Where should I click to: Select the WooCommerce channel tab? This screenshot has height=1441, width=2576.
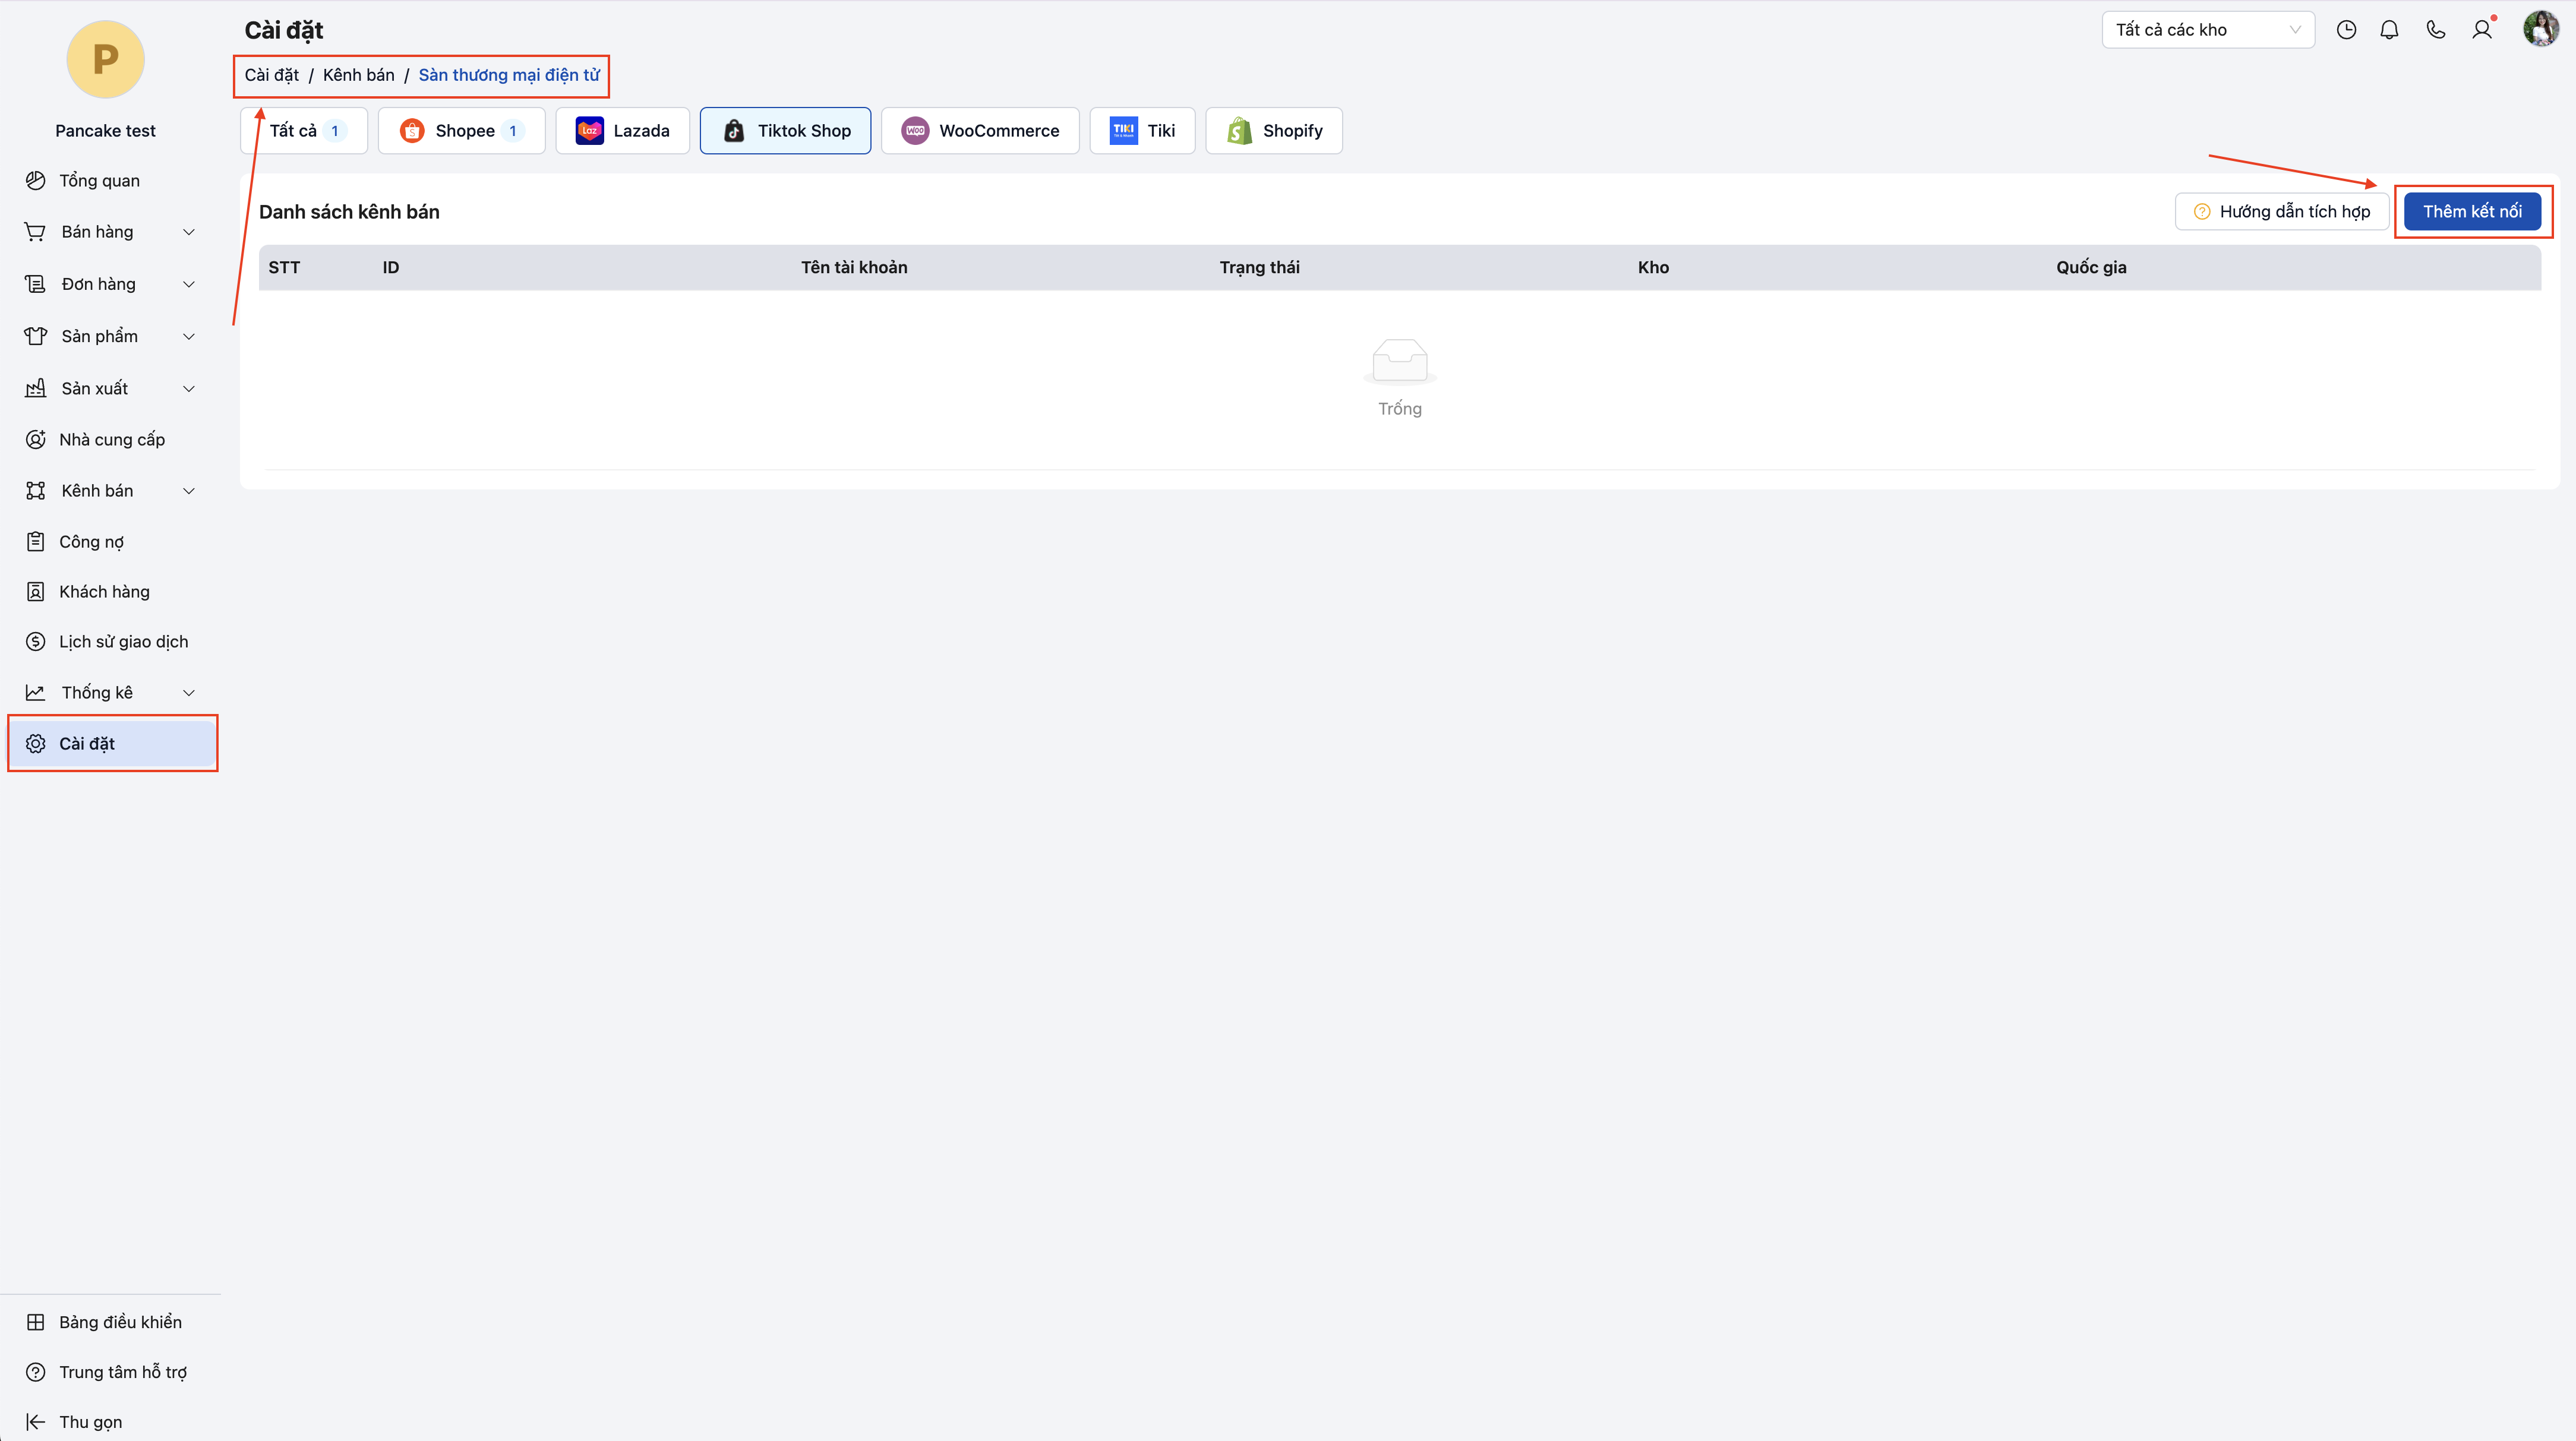click(x=979, y=131)
